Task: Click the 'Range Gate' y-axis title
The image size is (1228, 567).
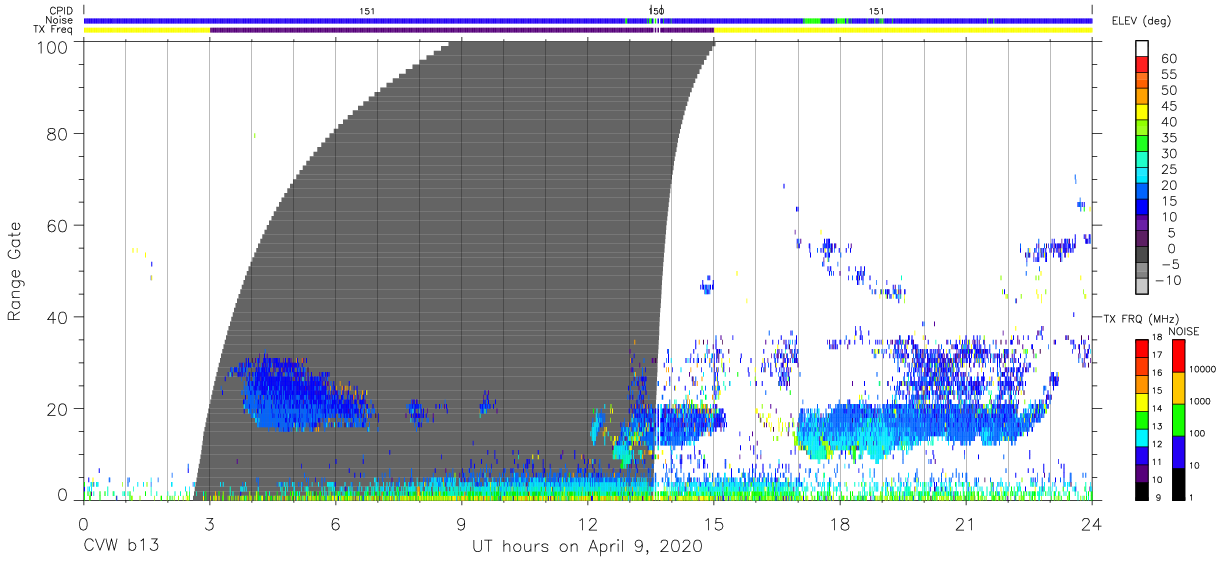Action: pyautogui.click(x=15, y=270)
